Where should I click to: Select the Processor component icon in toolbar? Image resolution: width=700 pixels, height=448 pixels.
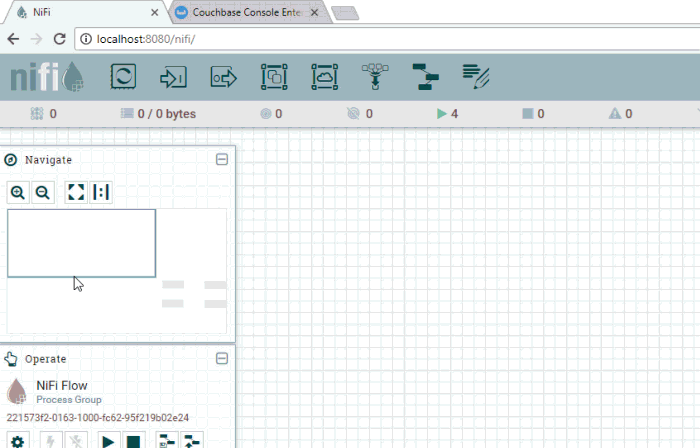[122, 77]
